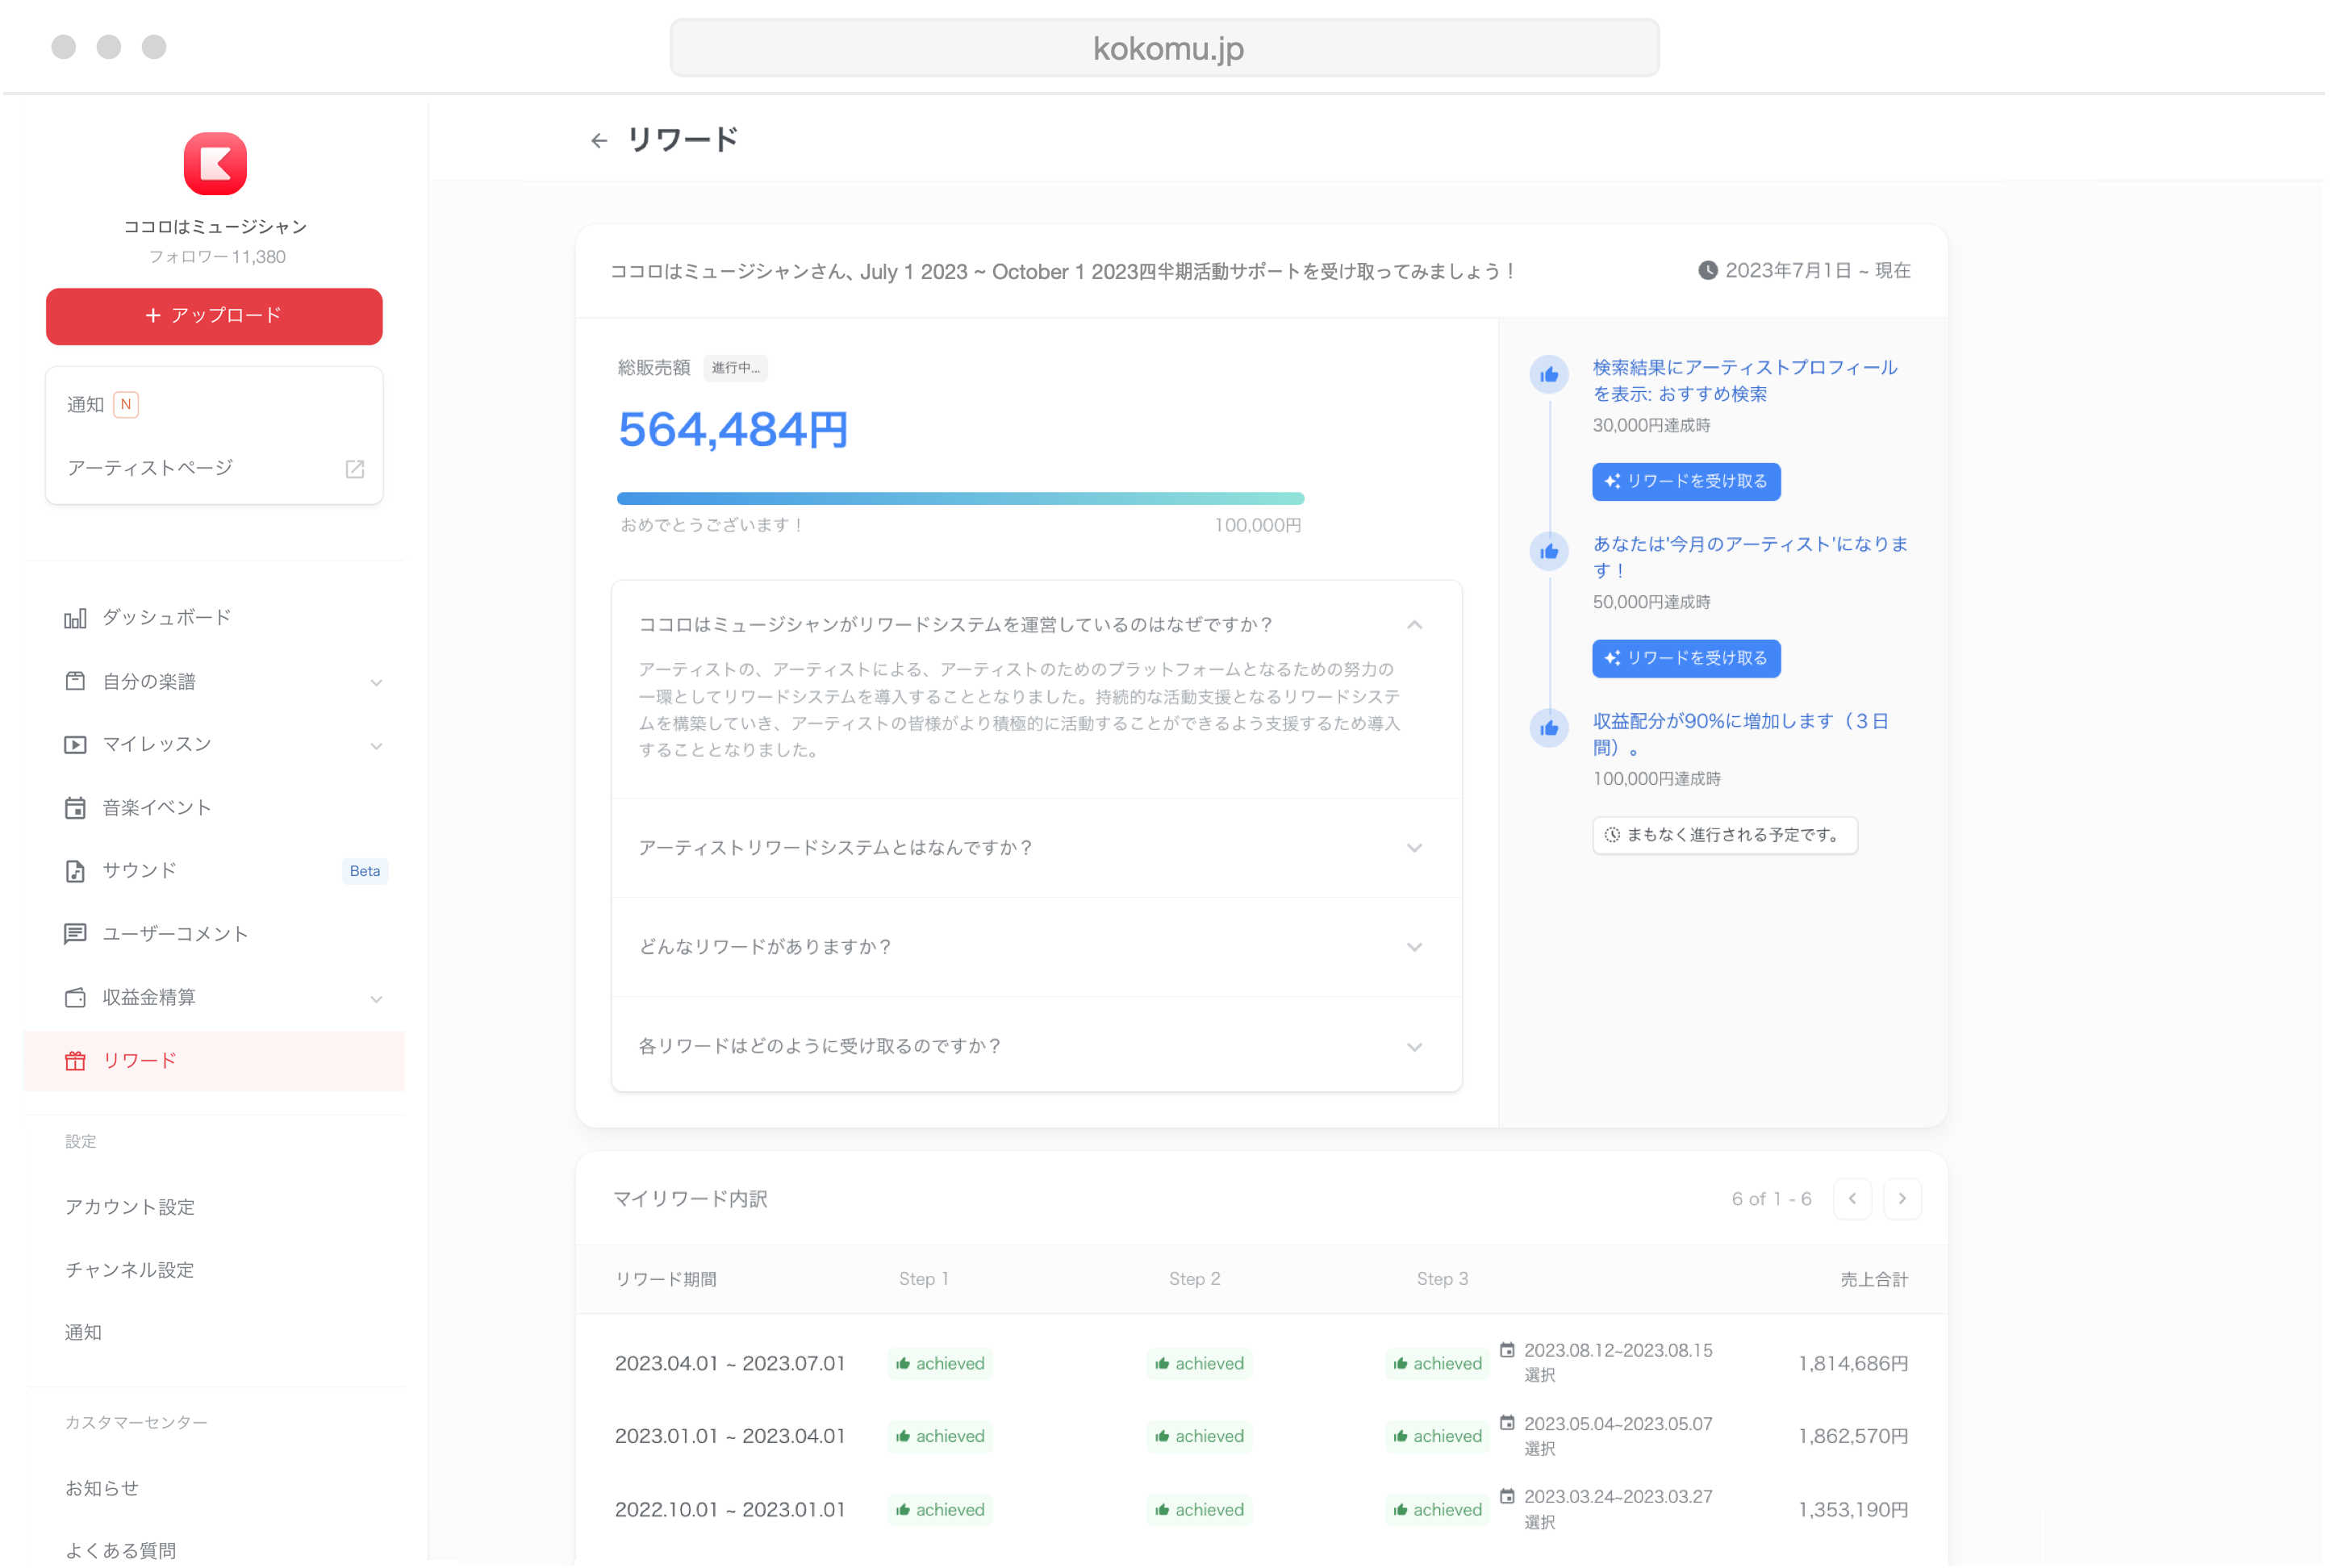The width and height of the screenshot is (2330, 1568).
Task: Click the Beta badge next to サウンド
Action: pos(365,871)
